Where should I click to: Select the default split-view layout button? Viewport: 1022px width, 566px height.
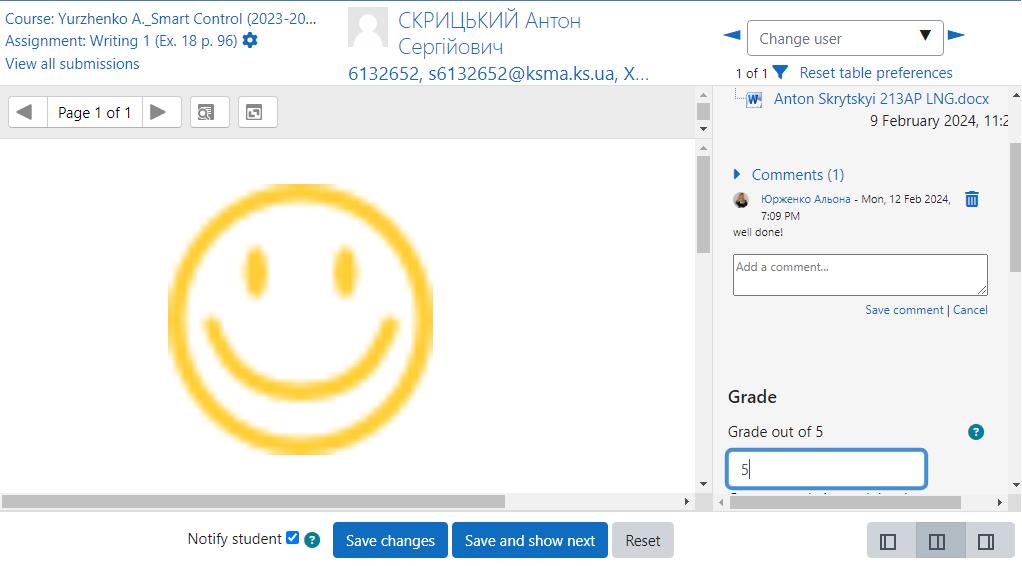(937, 541)
